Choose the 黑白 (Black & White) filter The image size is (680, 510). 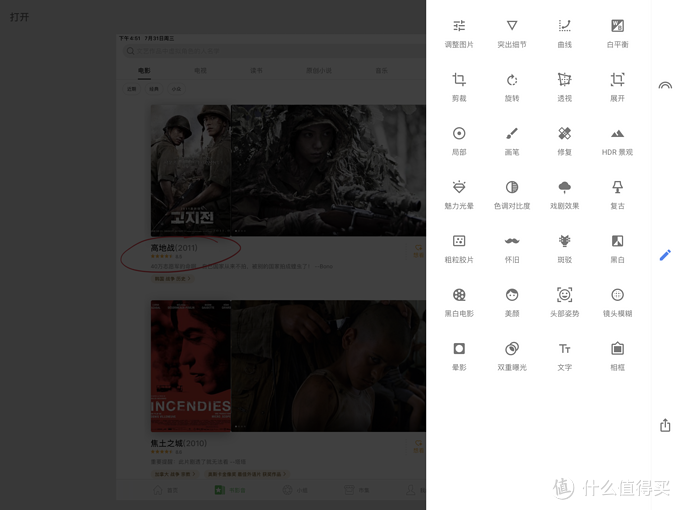pyautogui.click(x=617, y=248)
